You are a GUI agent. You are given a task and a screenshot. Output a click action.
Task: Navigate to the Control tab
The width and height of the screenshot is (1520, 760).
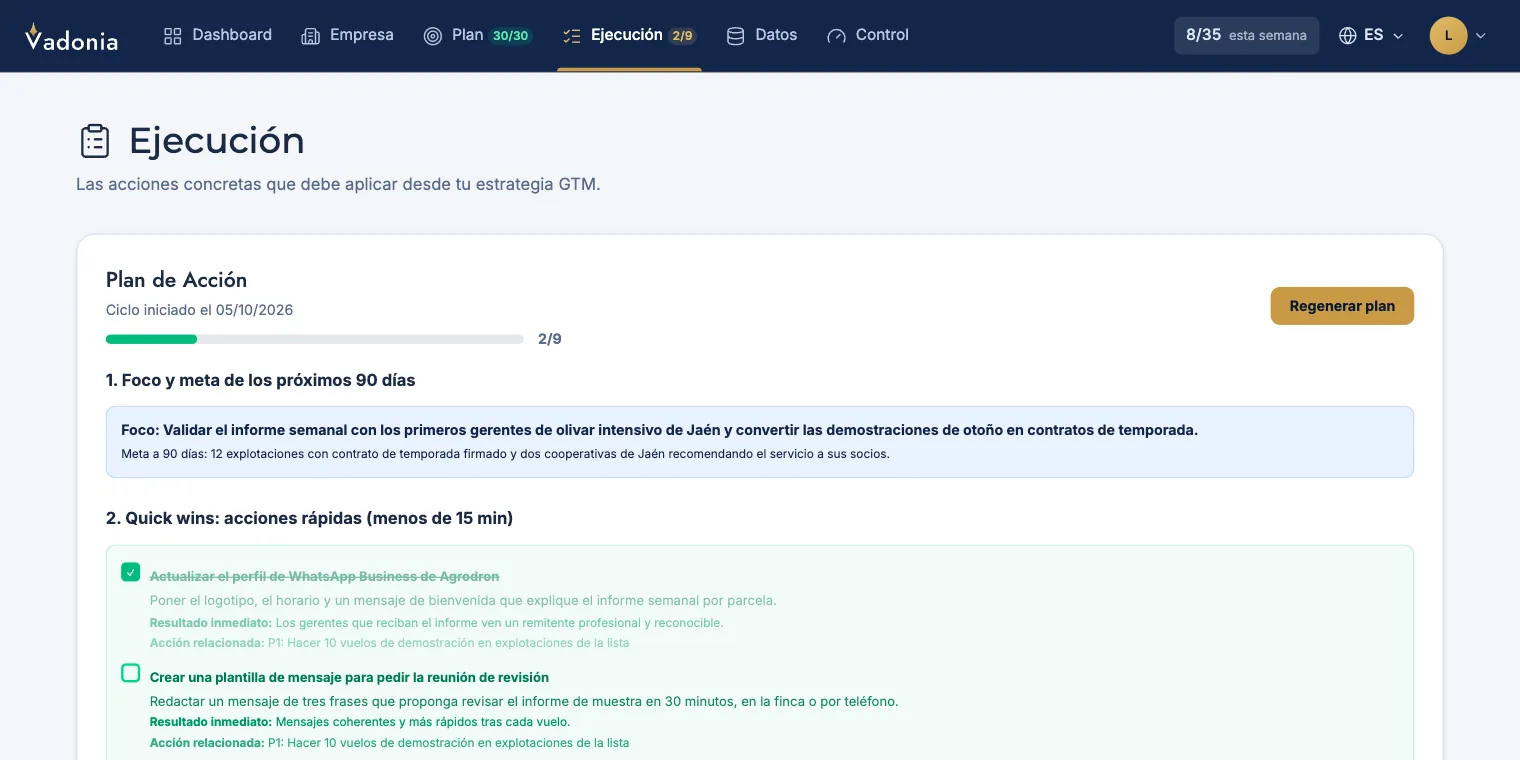(x=868, y=35)
